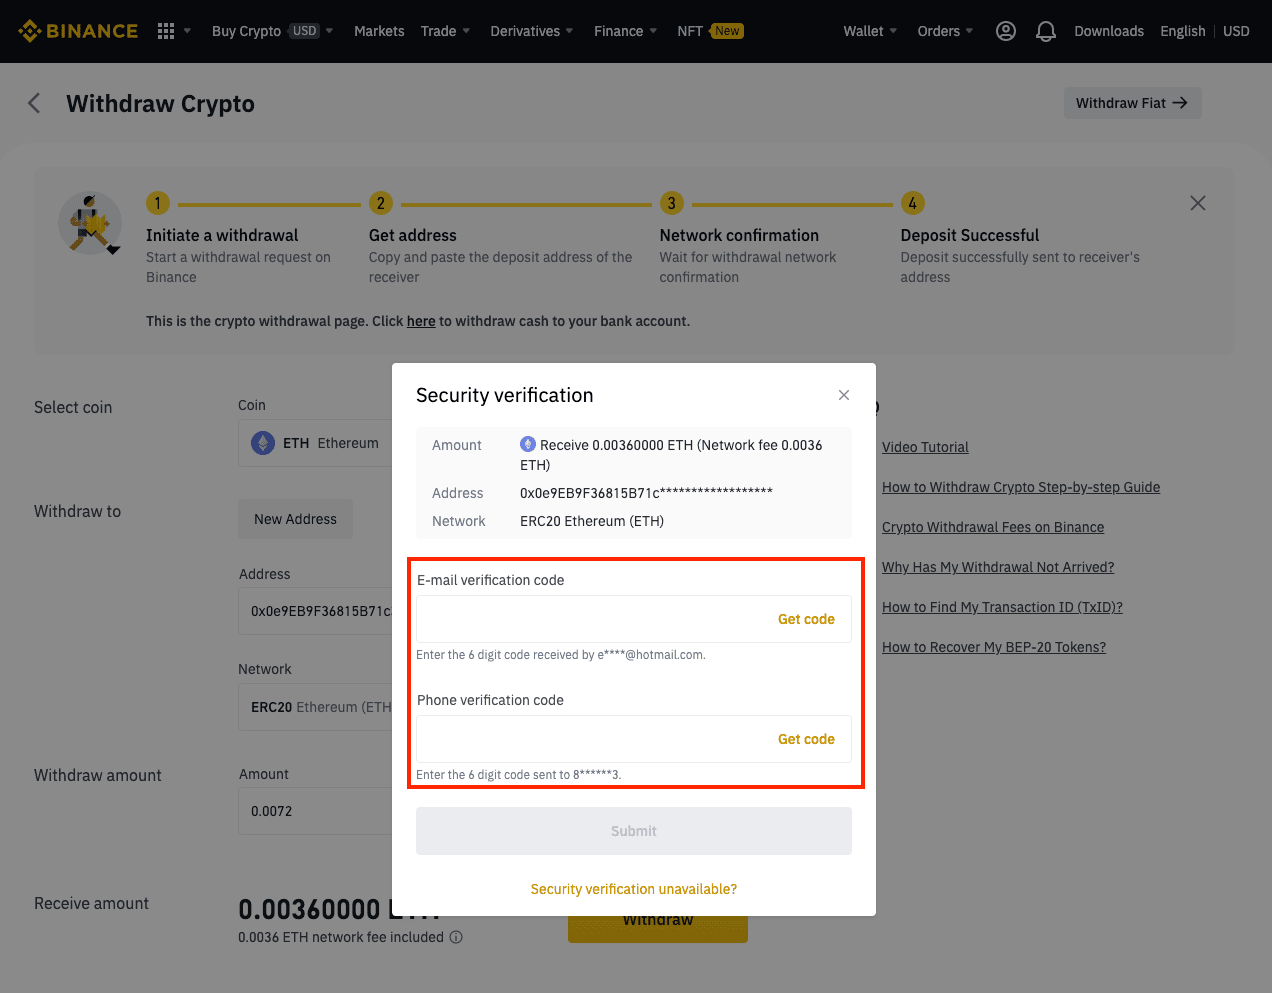Open How to Find My Transaction ID link
1272x993 pixels.
pyautogui.click(x=1002, y=607)
